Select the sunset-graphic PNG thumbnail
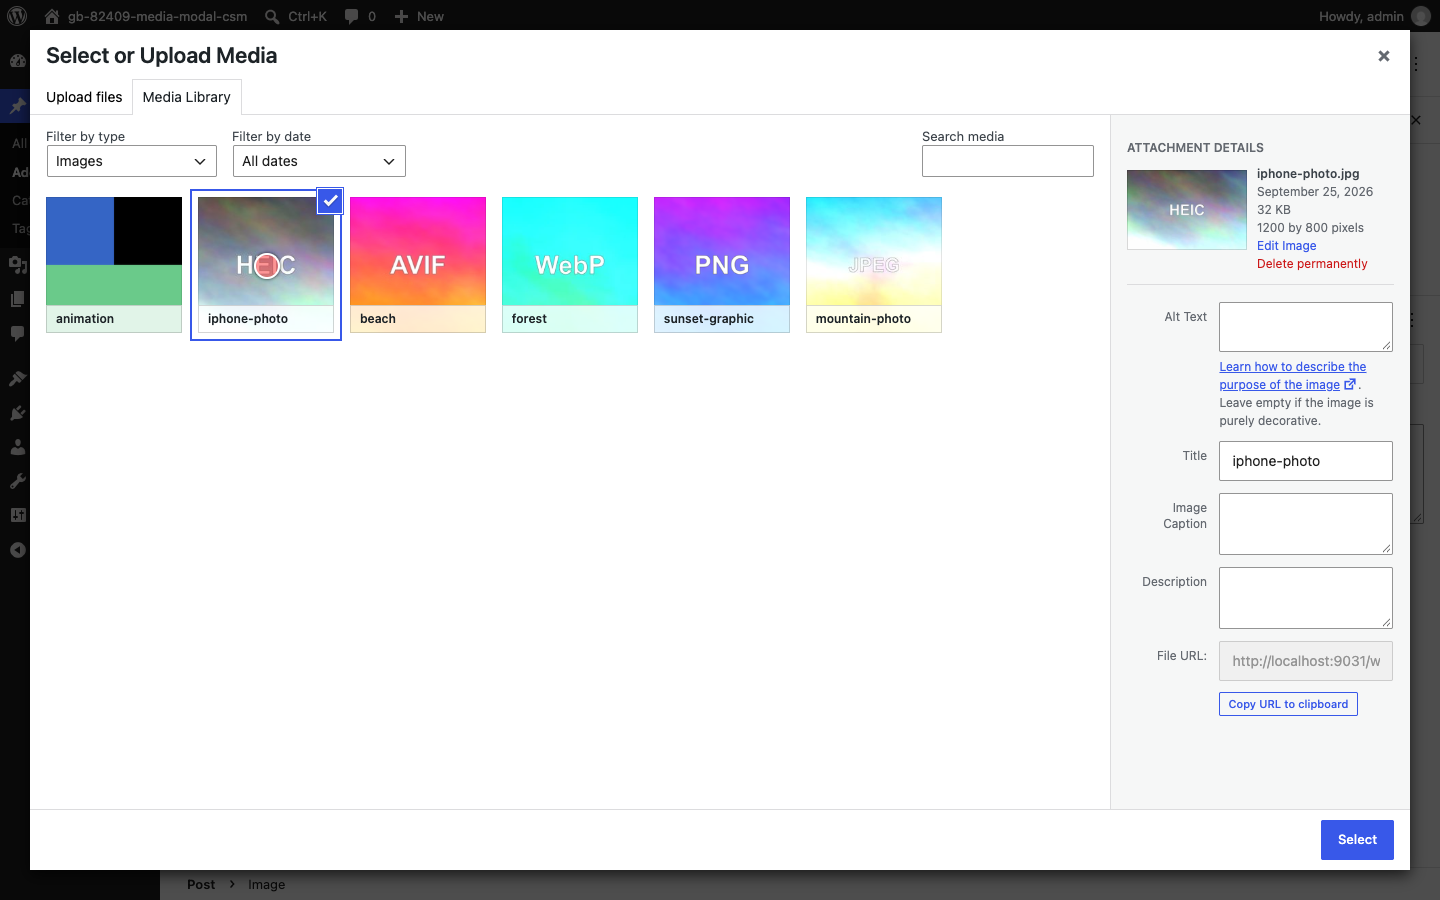Screen dimensions: 1440x900 pos(722,265)
